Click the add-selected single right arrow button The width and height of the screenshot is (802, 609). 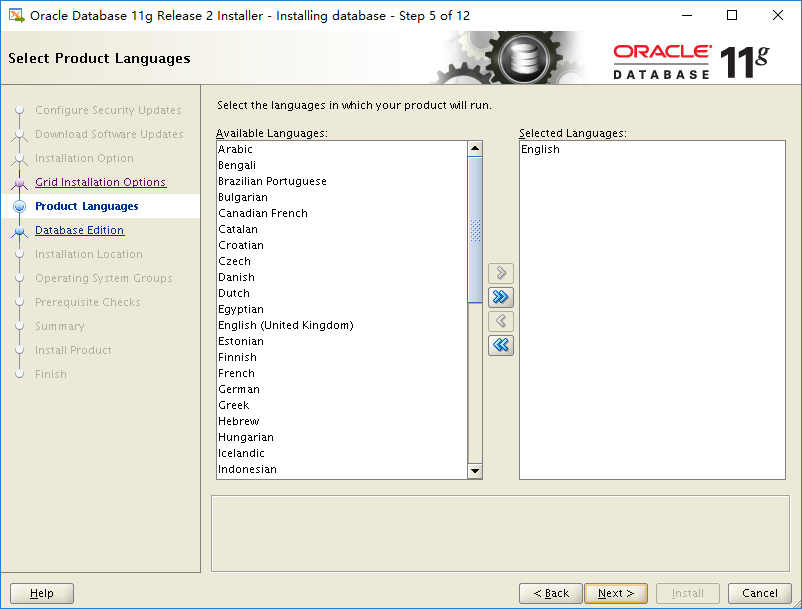point(501,273)
